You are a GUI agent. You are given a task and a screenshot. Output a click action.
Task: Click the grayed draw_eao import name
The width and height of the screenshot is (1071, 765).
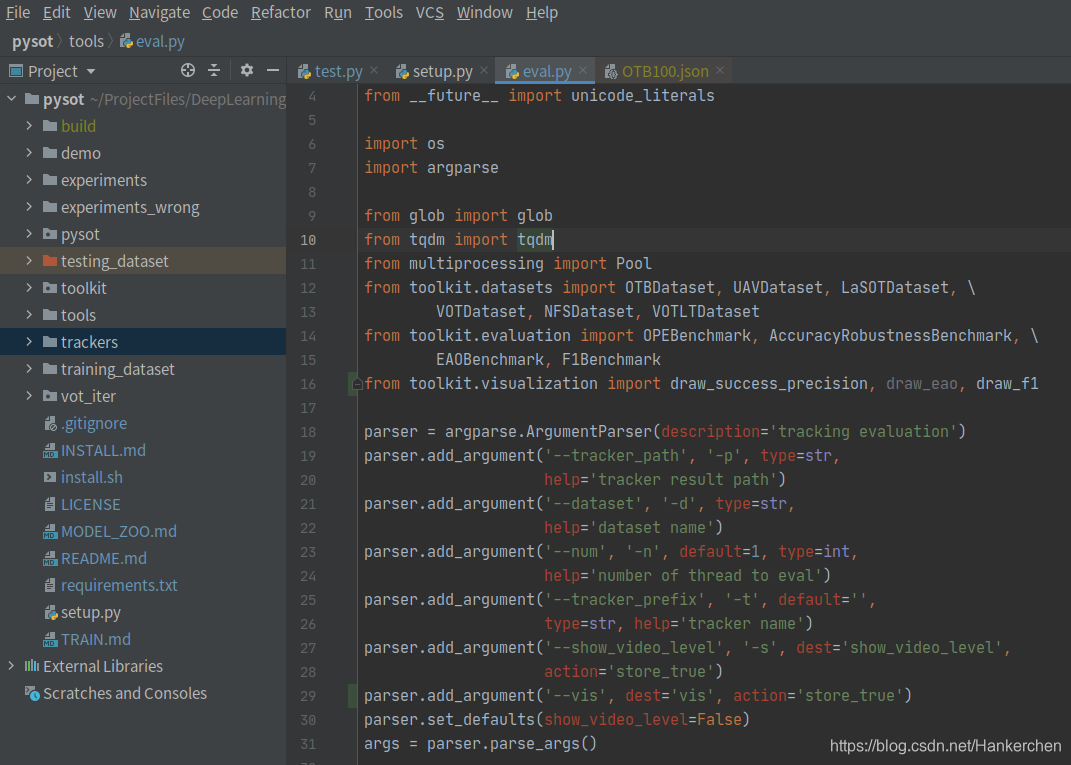click(x=921, y=384)
